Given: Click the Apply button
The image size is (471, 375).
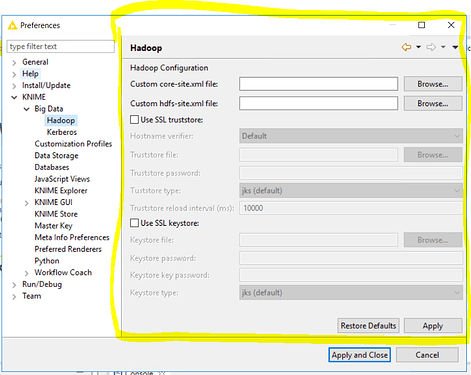Looking at the screenshot, I should [433, 326].
